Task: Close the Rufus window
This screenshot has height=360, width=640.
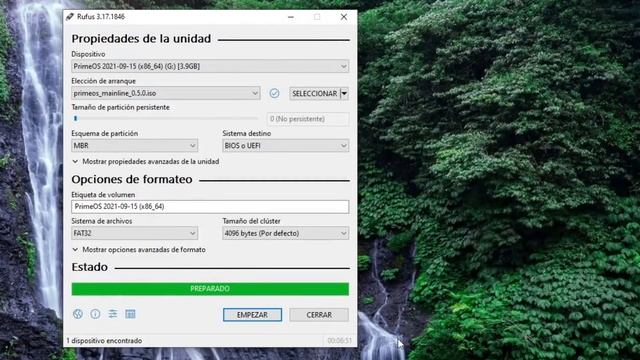Action: [344, 17]
